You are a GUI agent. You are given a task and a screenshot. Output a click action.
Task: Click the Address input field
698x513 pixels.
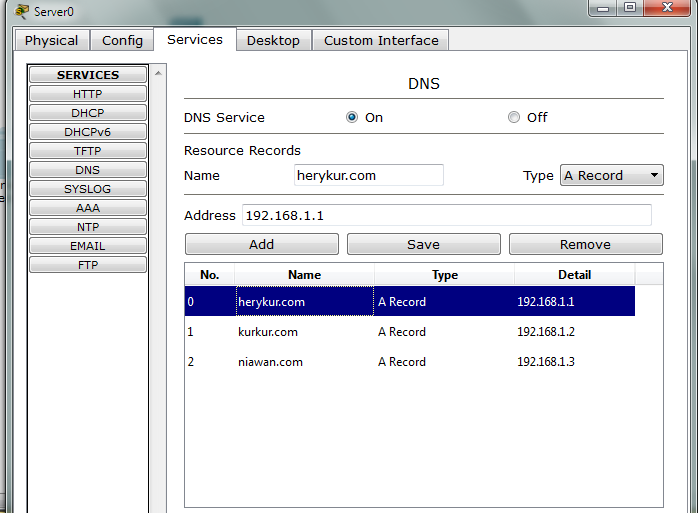point(446,215)
